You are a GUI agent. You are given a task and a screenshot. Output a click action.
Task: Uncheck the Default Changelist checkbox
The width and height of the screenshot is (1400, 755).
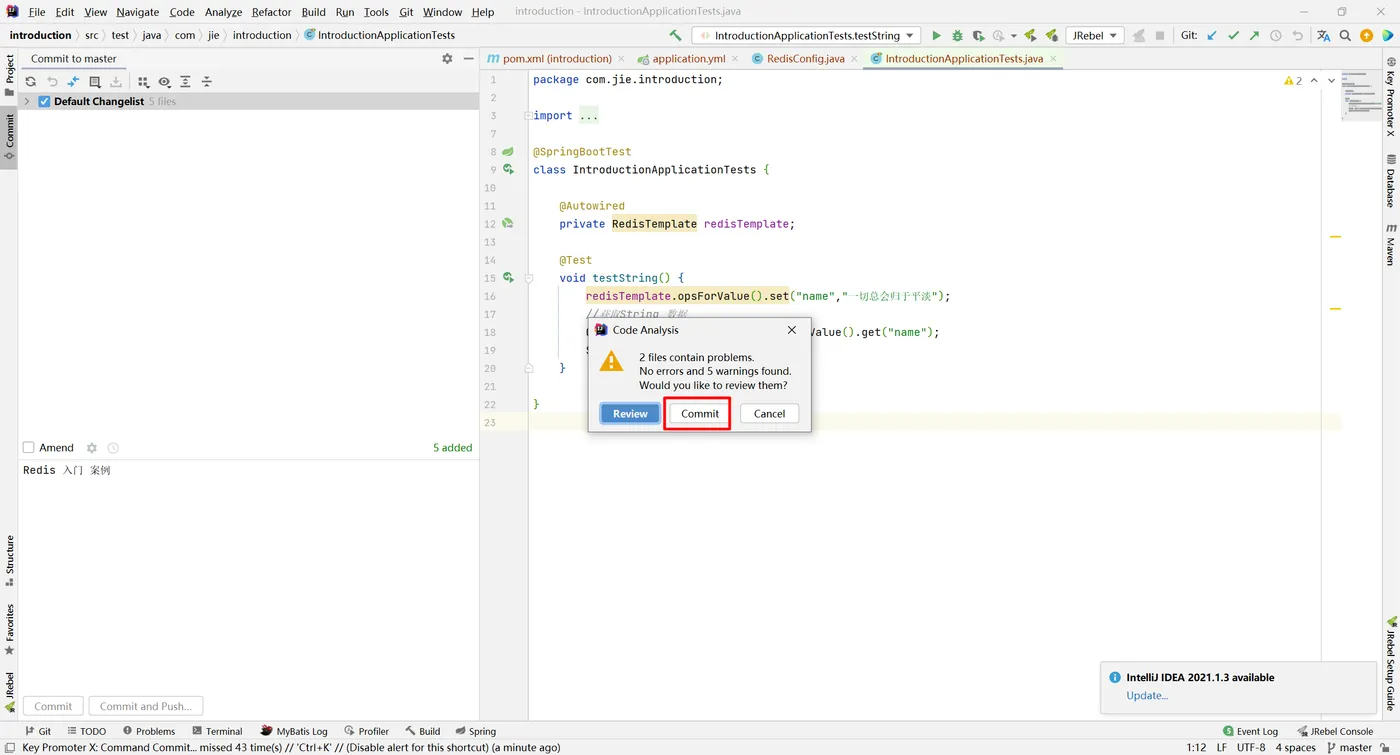[44, 102]
